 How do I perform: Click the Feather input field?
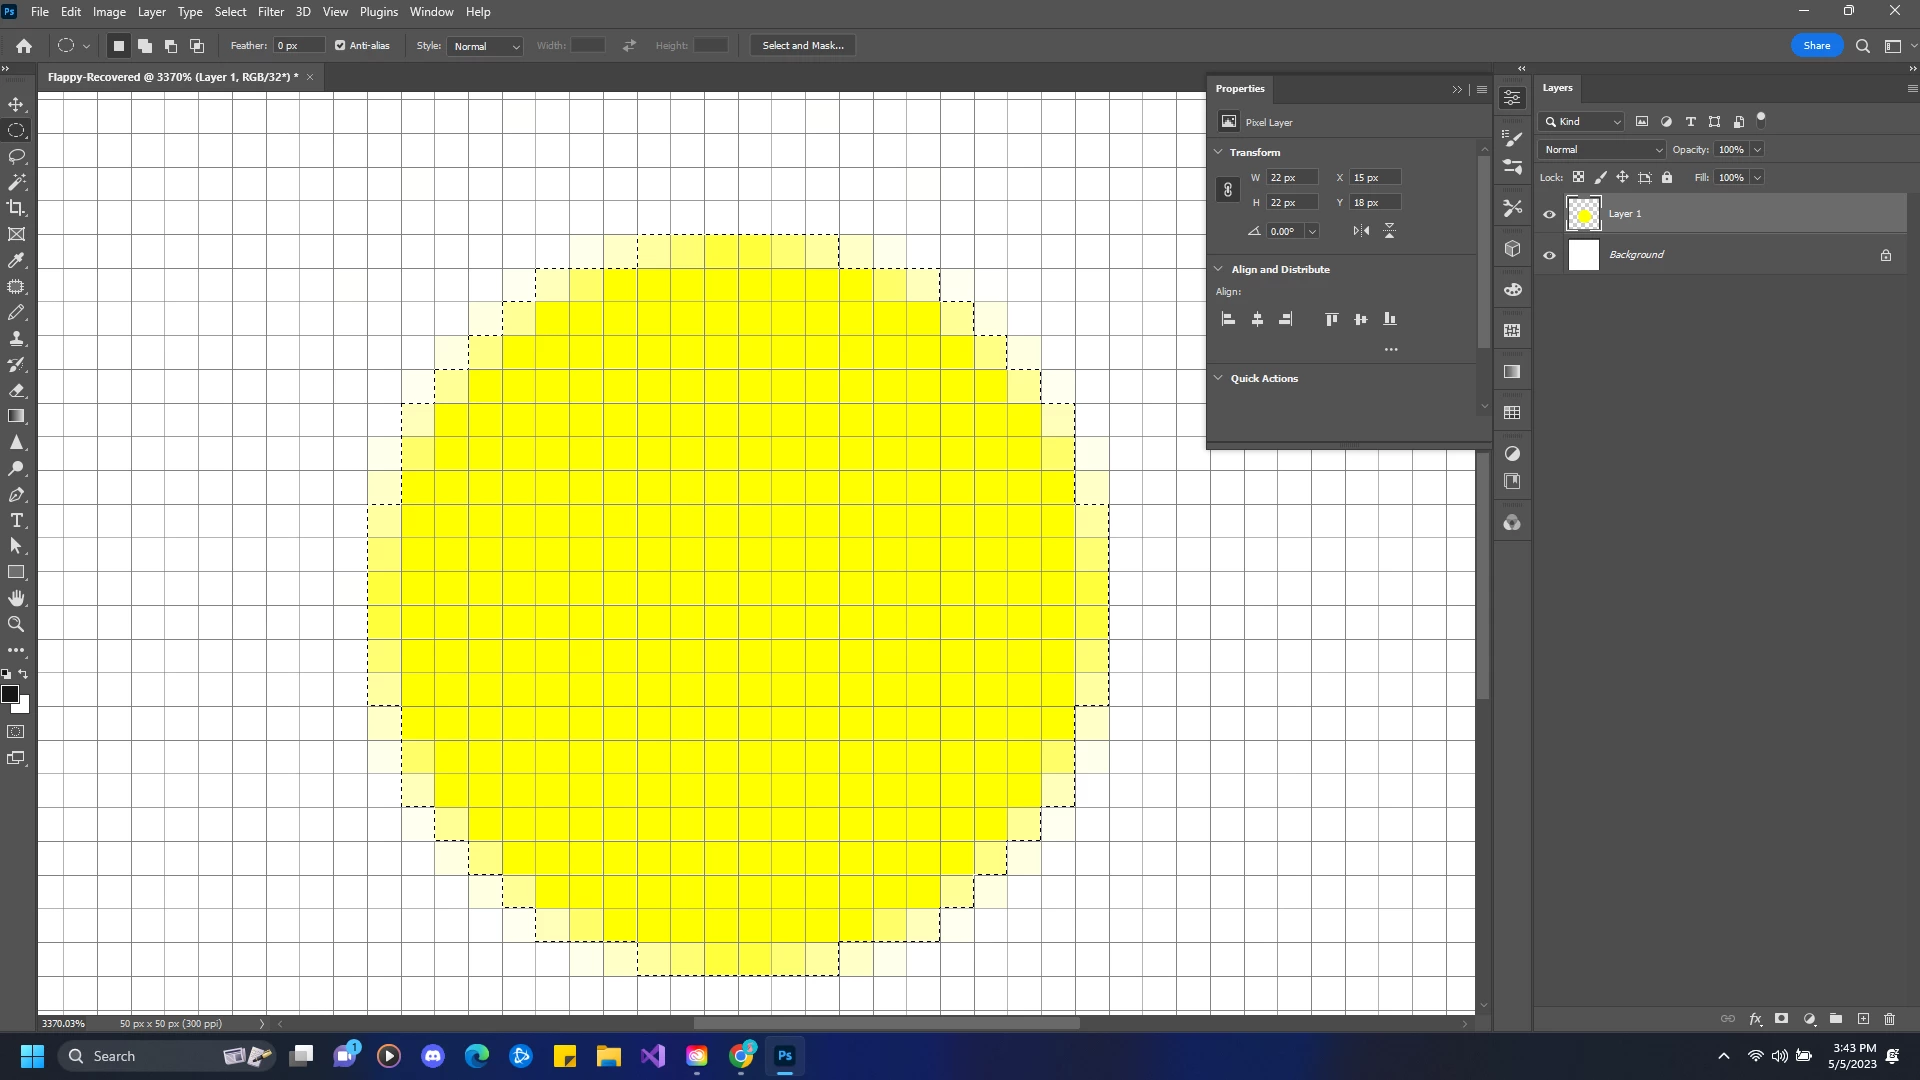(298, 46)
